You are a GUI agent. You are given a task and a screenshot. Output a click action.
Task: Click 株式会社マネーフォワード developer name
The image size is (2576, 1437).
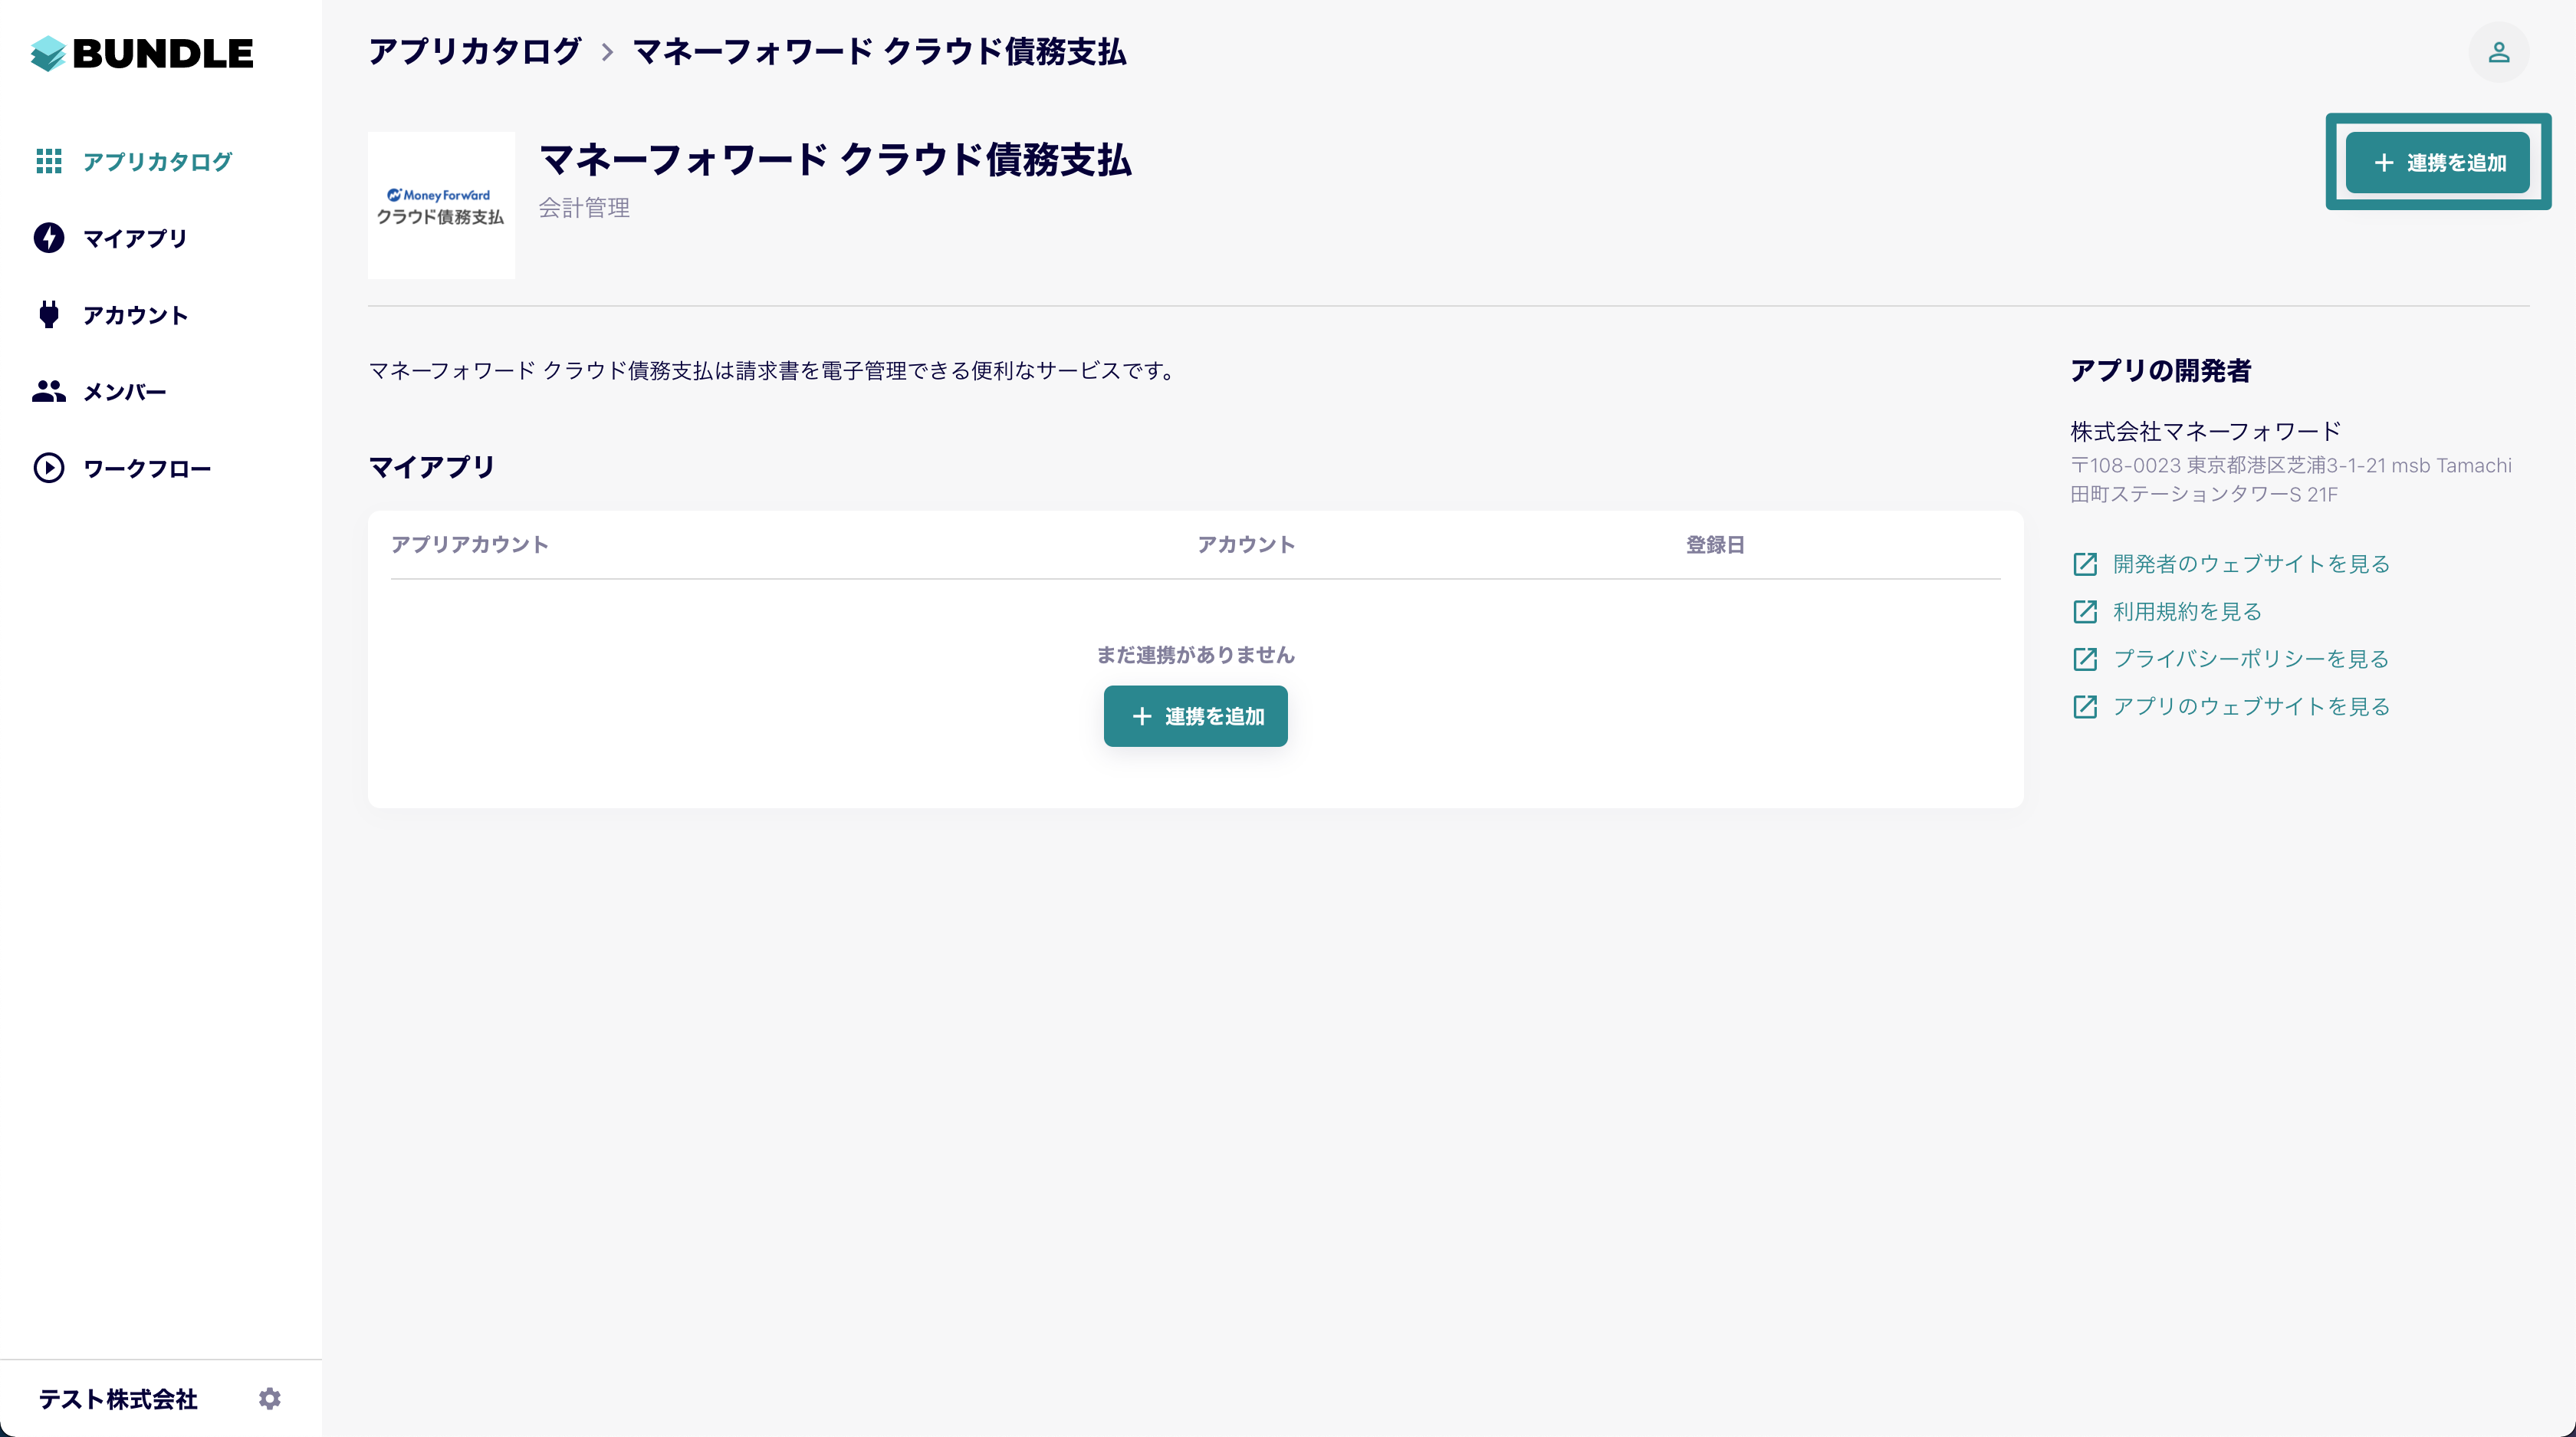click(x=2205, y=431)
